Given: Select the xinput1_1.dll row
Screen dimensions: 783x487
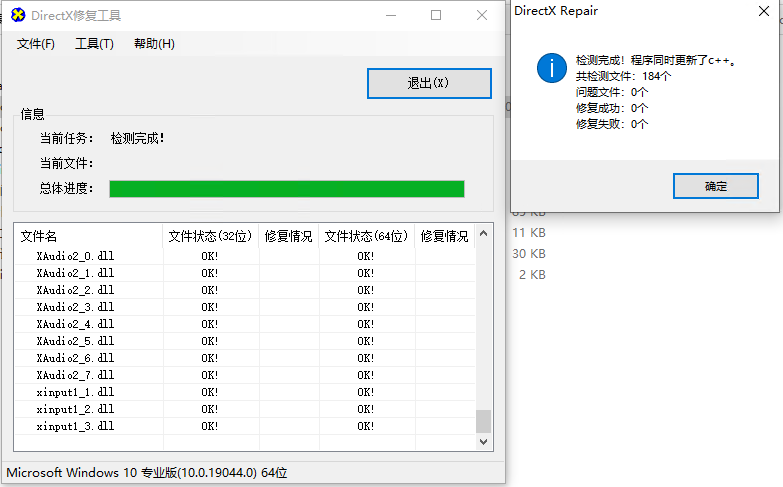Looking at the screenshot, I should [x=245, y=392].
